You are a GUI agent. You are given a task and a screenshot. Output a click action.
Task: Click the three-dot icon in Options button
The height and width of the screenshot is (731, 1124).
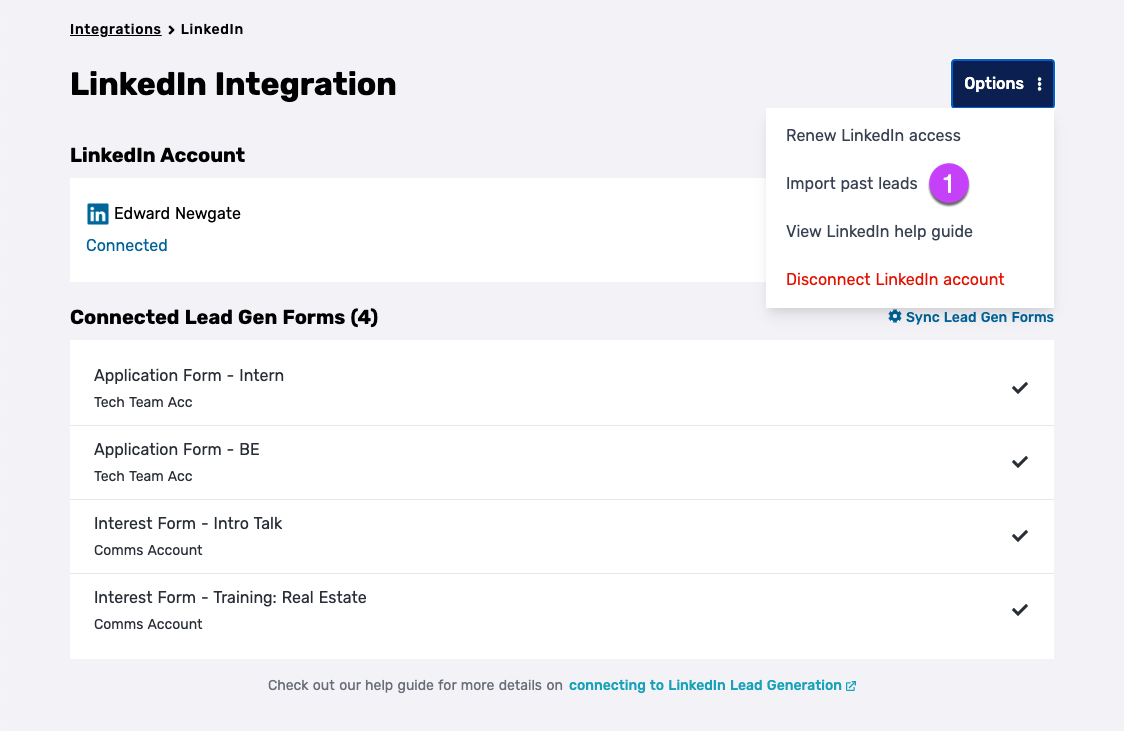click(1039, 84)
